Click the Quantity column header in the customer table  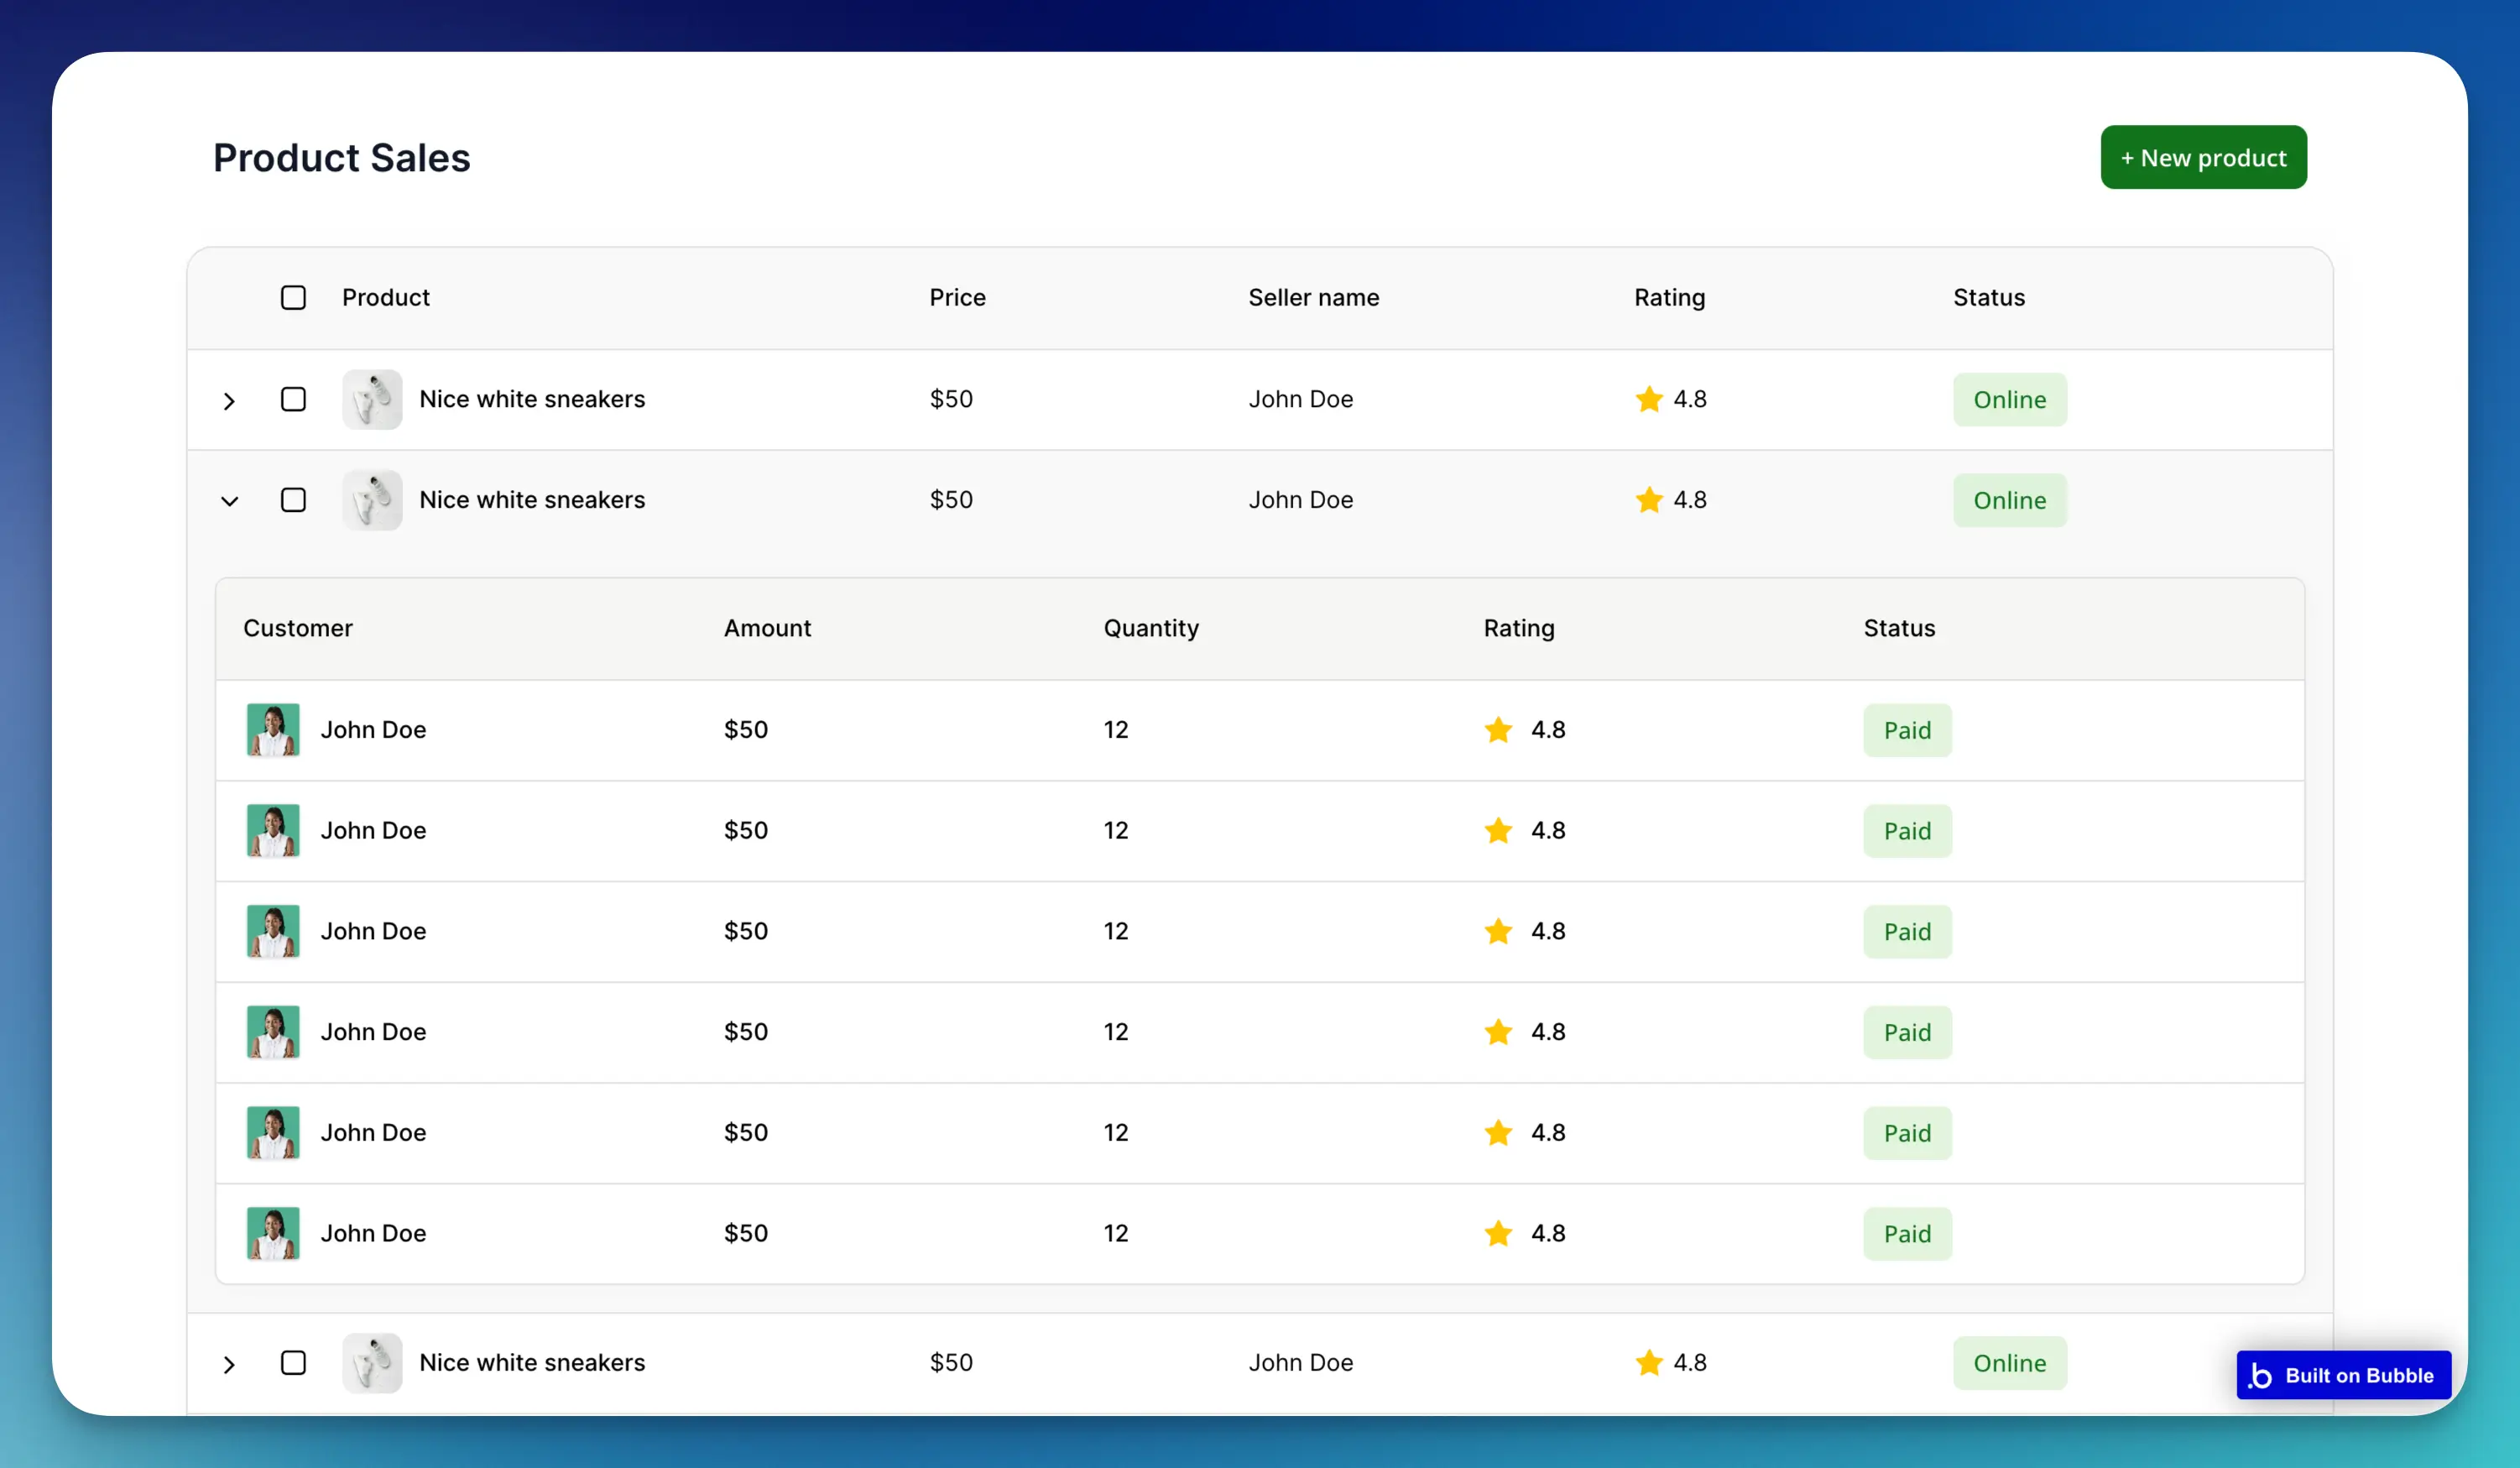(1151, 628)
